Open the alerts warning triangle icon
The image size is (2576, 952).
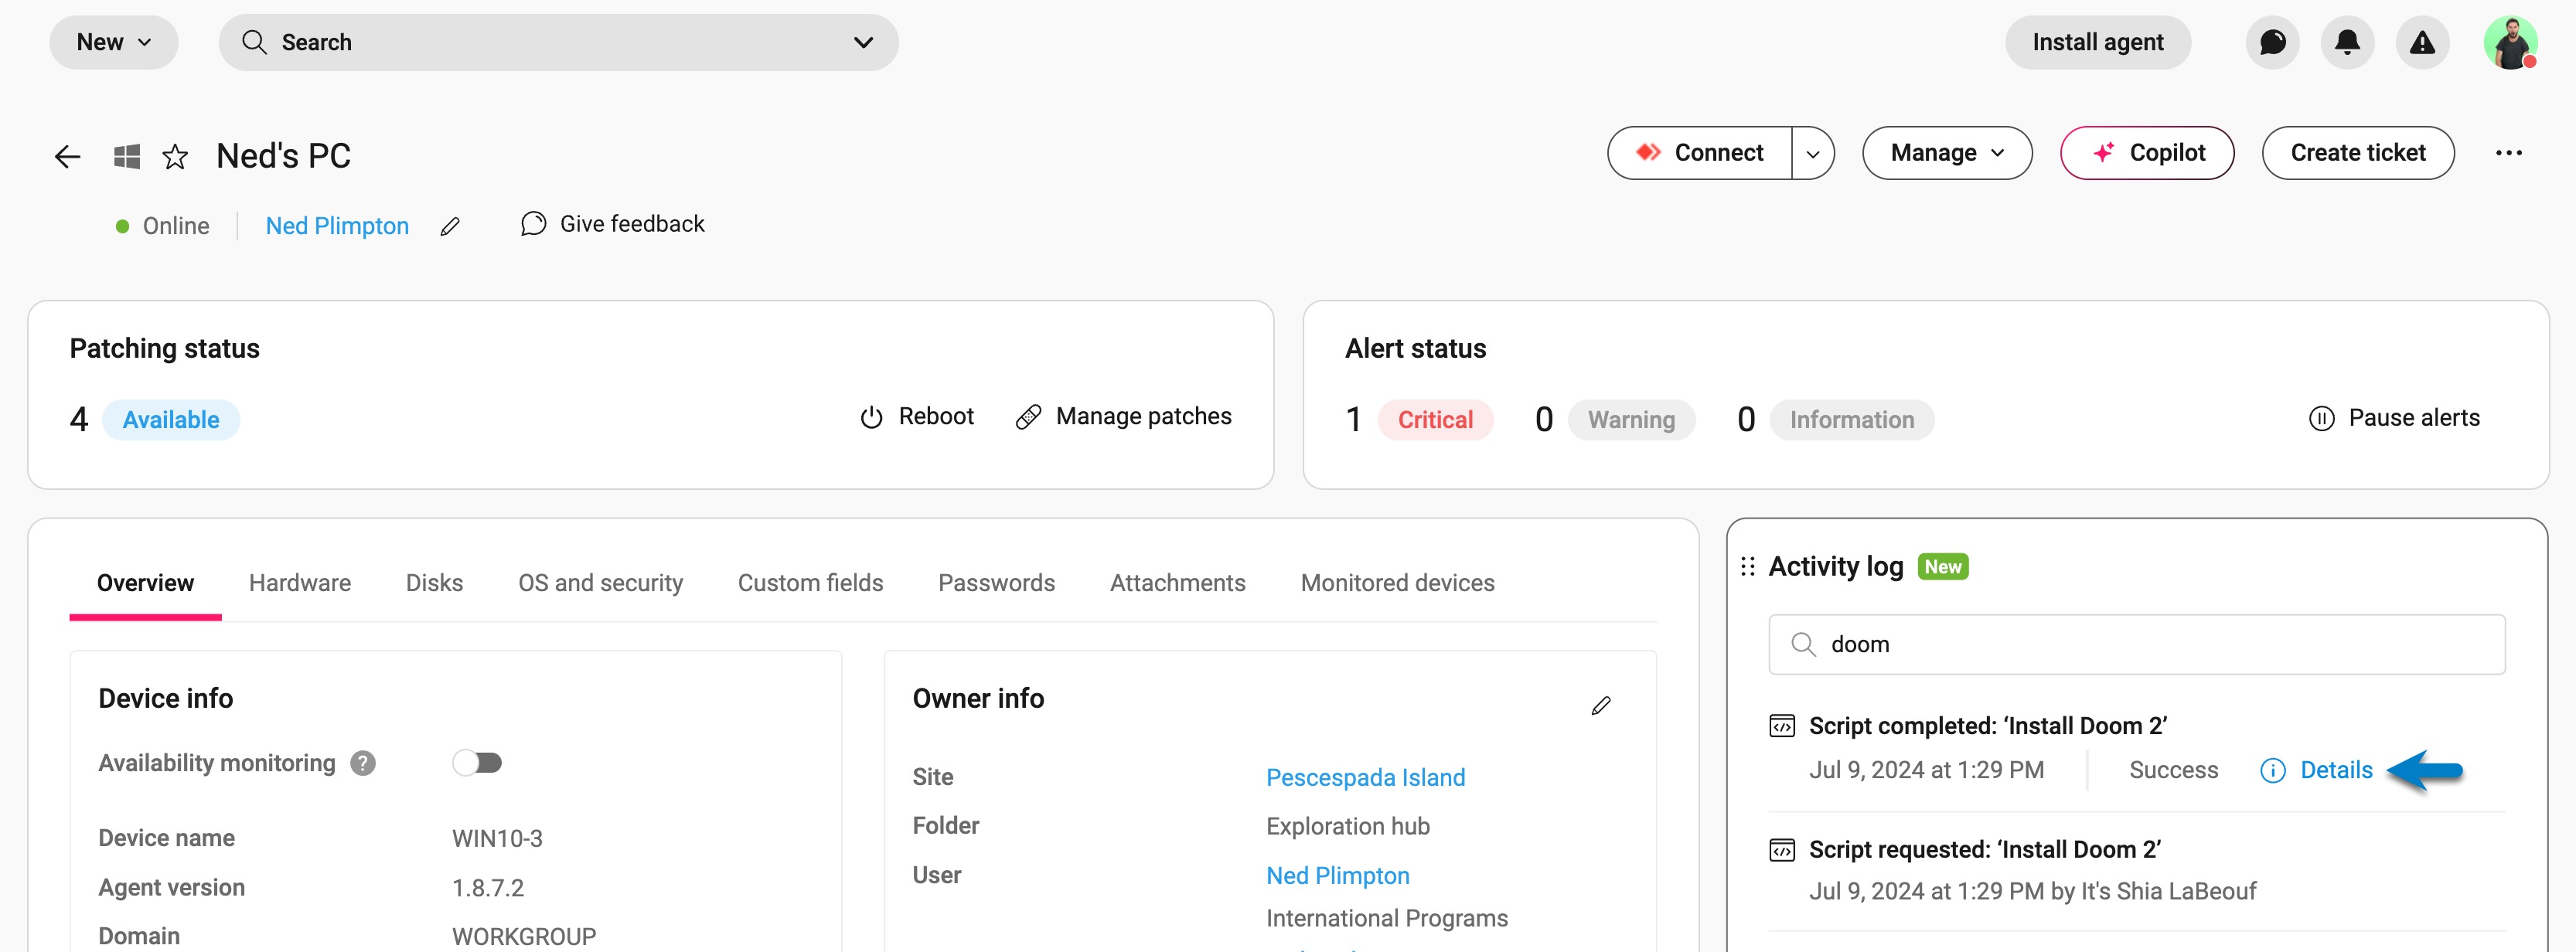(2422, 42)
